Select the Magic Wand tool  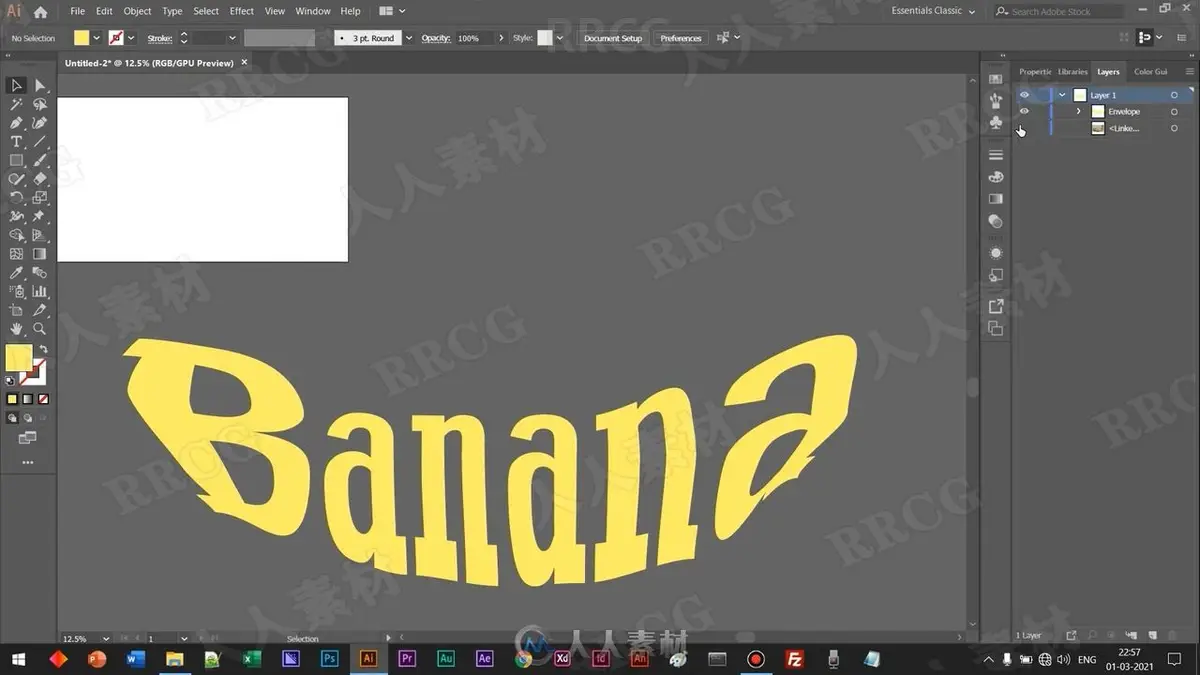17,104
